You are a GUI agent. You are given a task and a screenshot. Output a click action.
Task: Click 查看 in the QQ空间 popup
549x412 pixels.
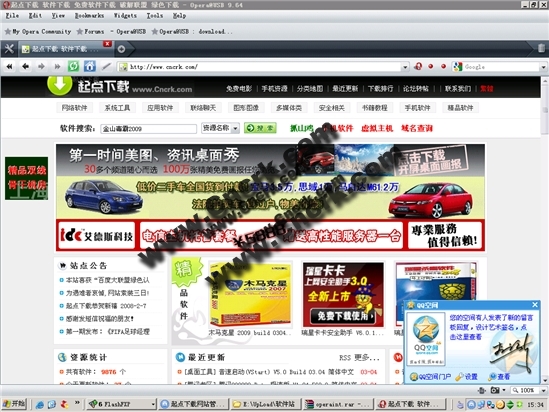click(499, 377)
